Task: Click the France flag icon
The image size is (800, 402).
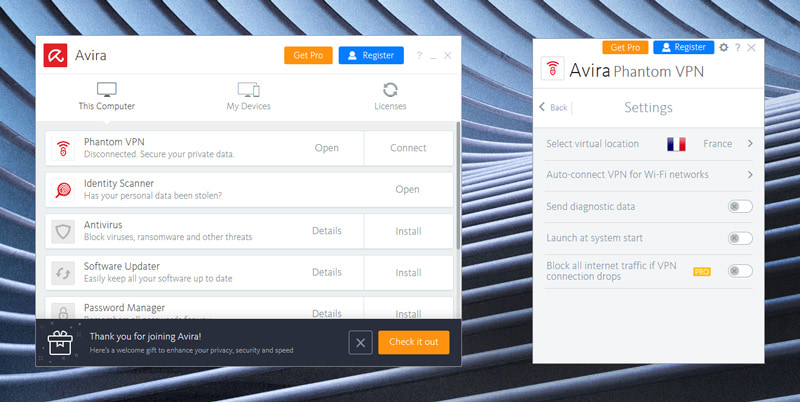Action: pyautogui.click(x=676, y=144)
